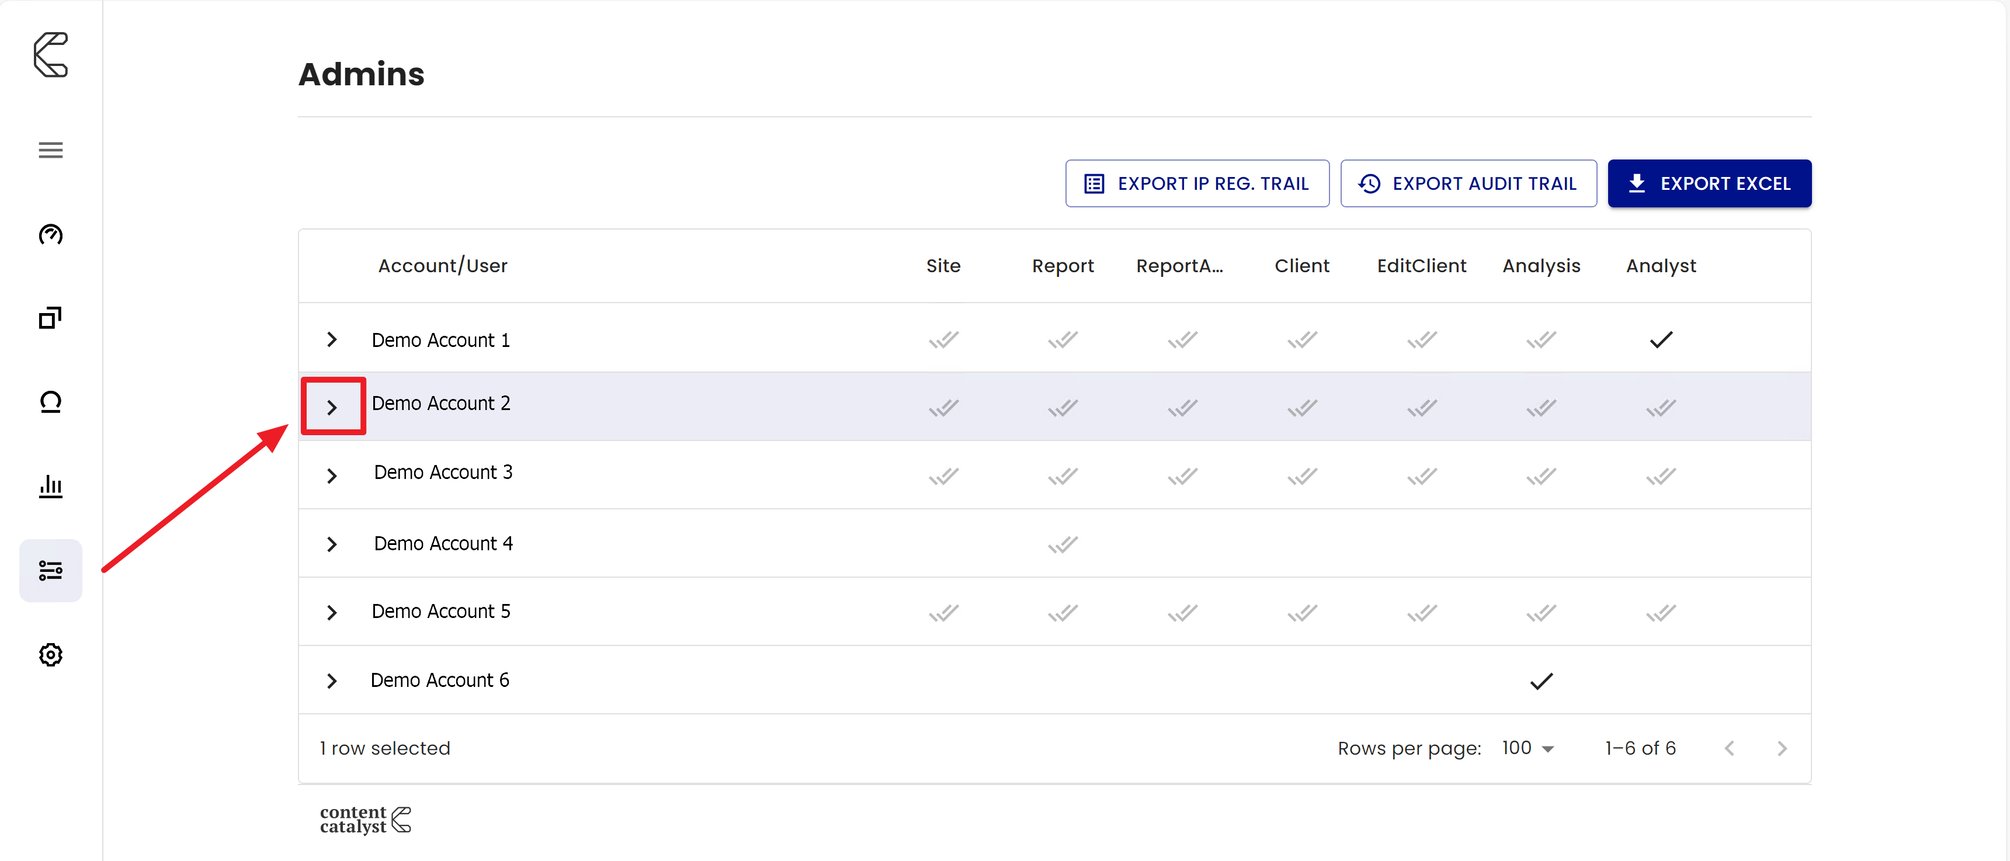Select the Demo Account 3 name text
The height and width of the screenshot is (861, 2010).
click(x=443, y=472)
